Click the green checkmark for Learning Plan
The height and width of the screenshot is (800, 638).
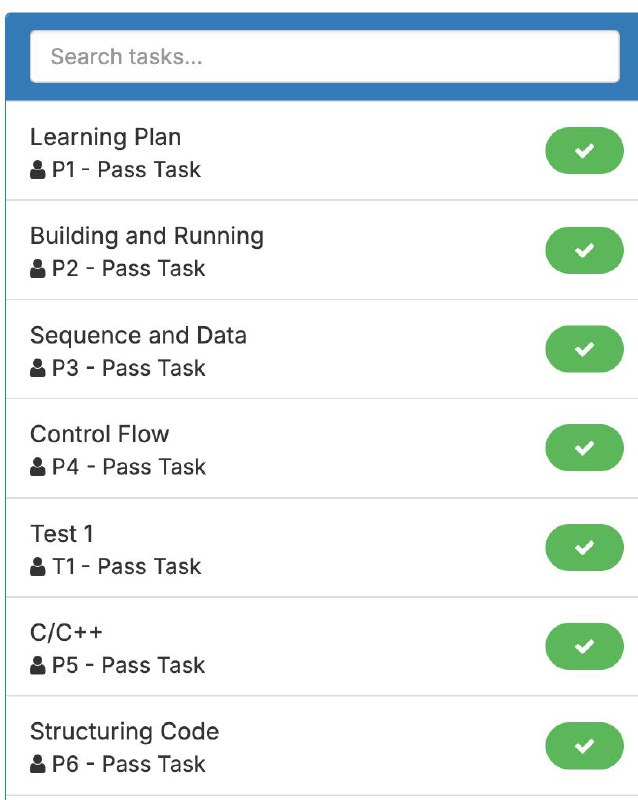click(x=584, y=151)
